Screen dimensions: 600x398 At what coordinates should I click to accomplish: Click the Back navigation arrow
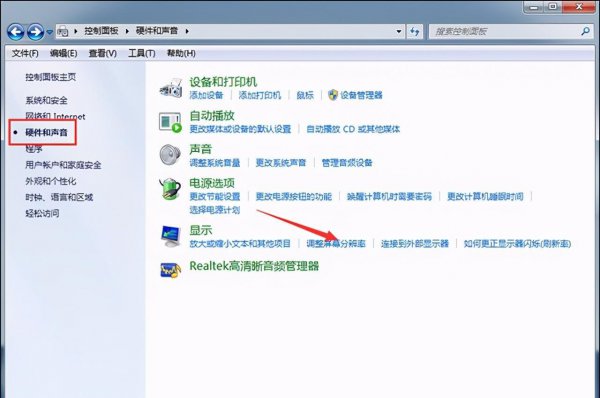click(x=16, y=32)
